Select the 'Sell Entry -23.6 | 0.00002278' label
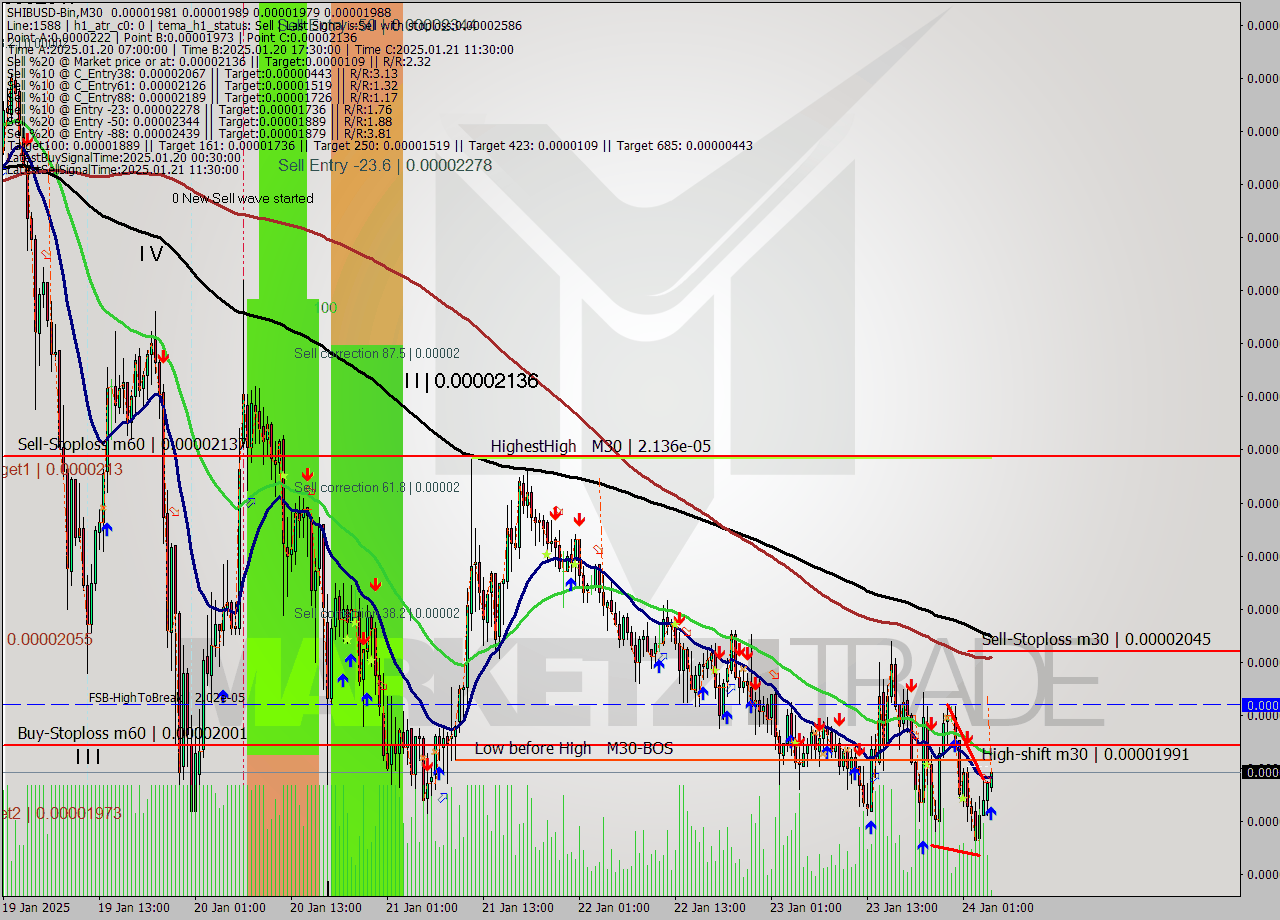Screen dimensions: 1280x920 coord(385,165)
